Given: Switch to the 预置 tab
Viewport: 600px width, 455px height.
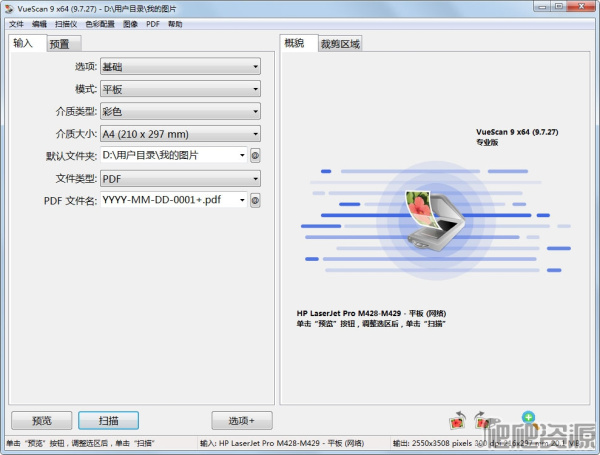Looking at the screenshot, I should point(59,44).
